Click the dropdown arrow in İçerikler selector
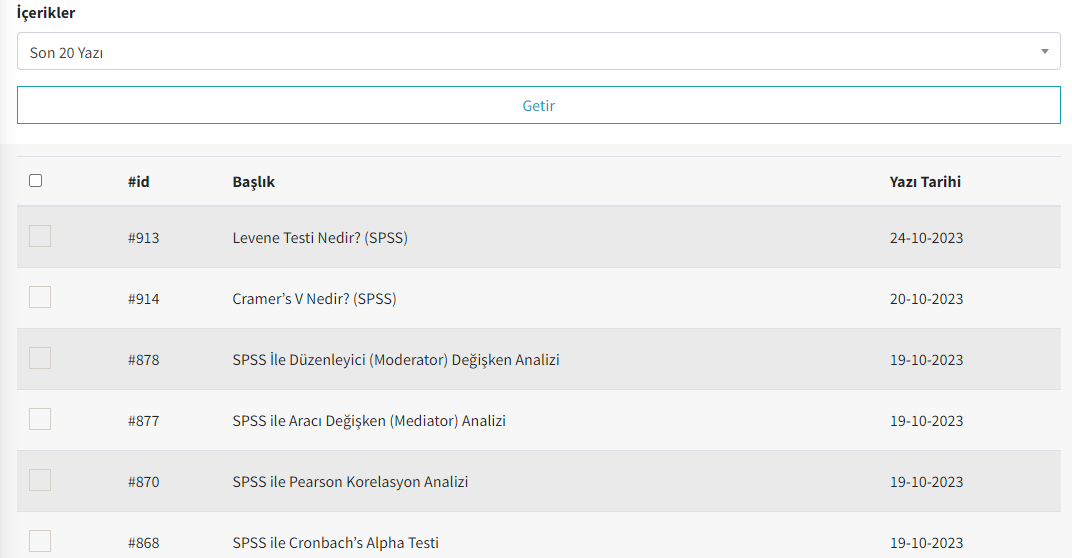Viewport: 1072px width, 558px height. point(1044,52)
